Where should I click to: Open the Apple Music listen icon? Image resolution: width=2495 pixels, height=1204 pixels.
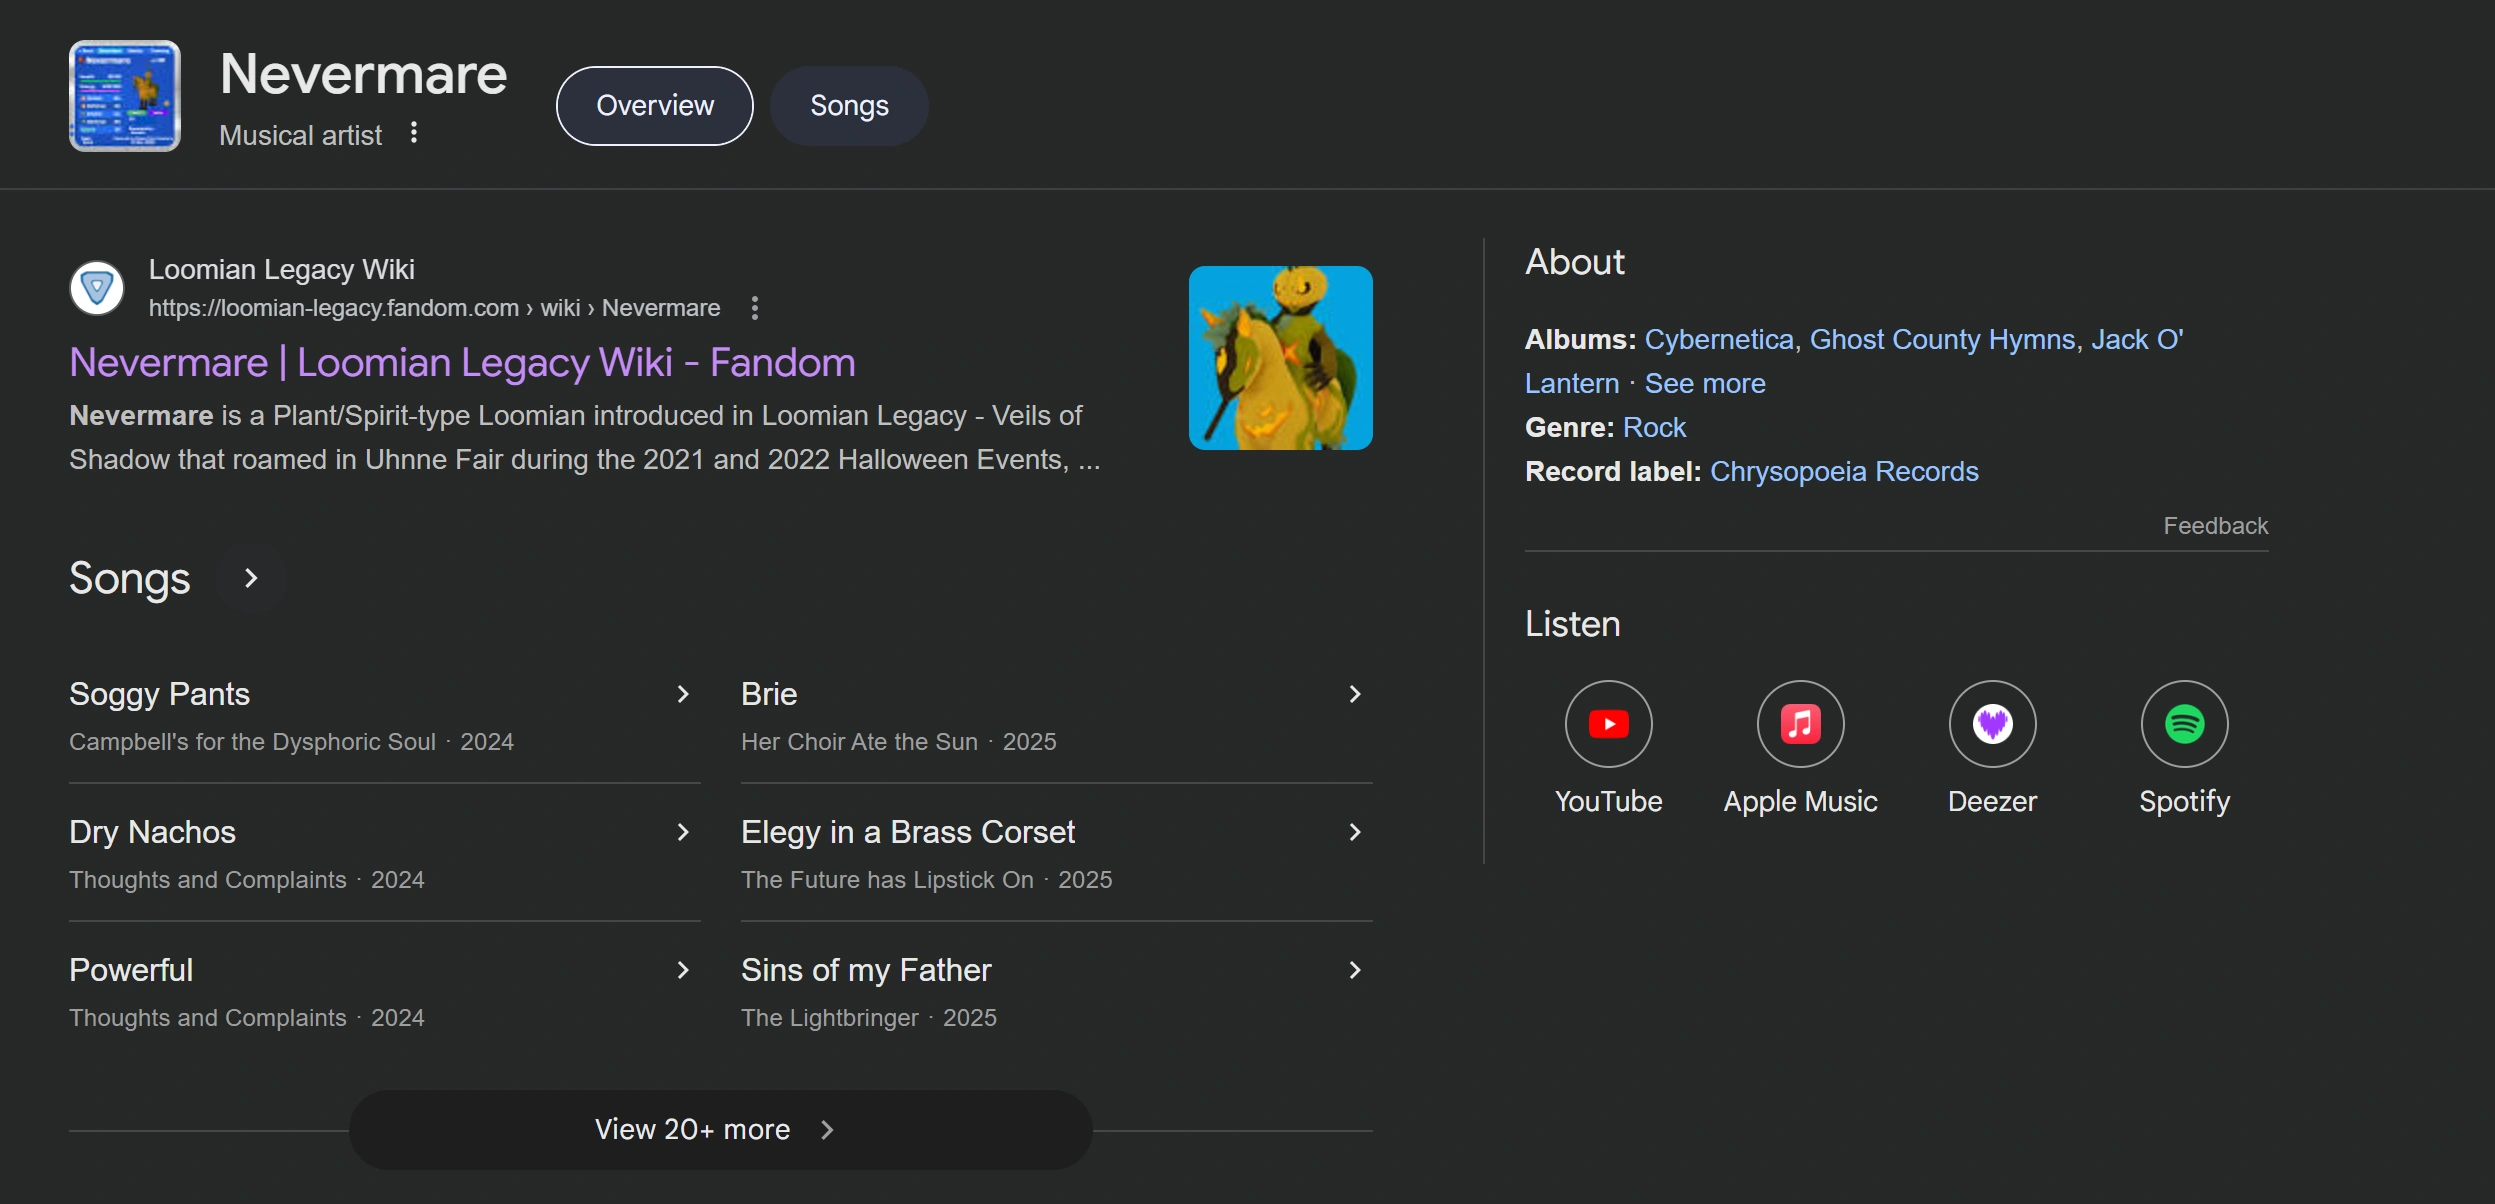(1800, 724)
